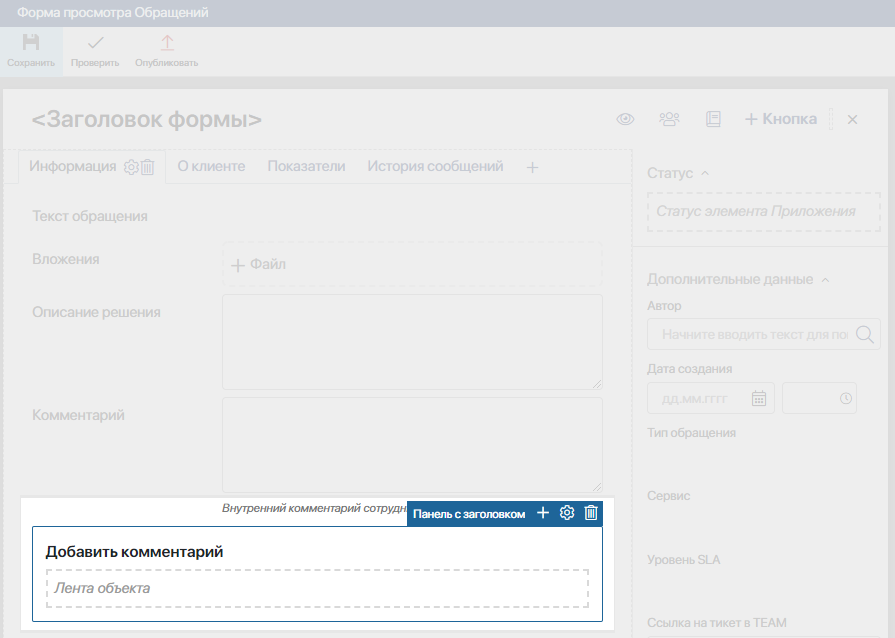Delete the Информация tab via trash icon
Image resolution: width=895 pixels, height=638 pixels.
point(147,167)
